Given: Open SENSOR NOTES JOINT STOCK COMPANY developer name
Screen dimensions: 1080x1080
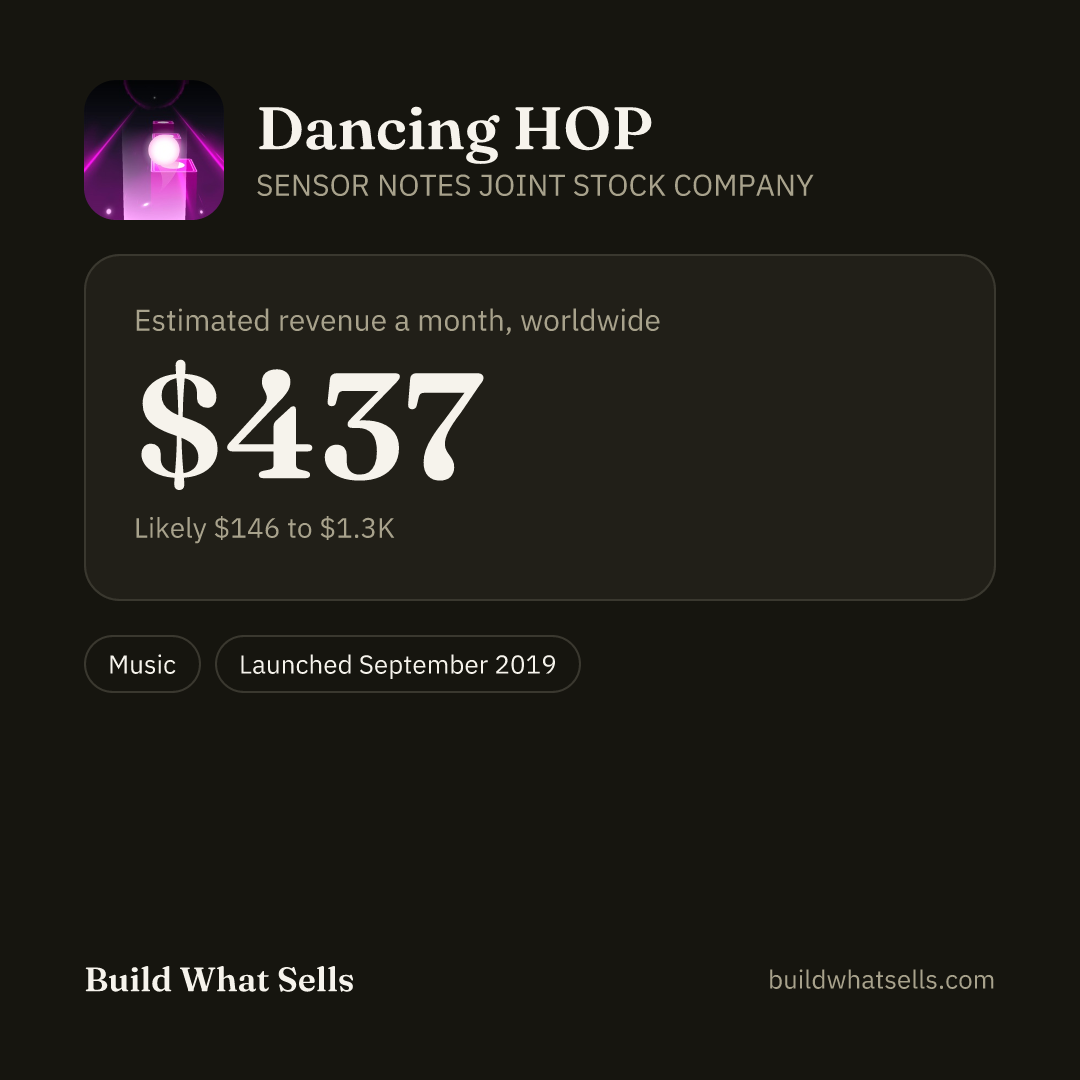Looking at the screenshot, I should coord(535,186).
